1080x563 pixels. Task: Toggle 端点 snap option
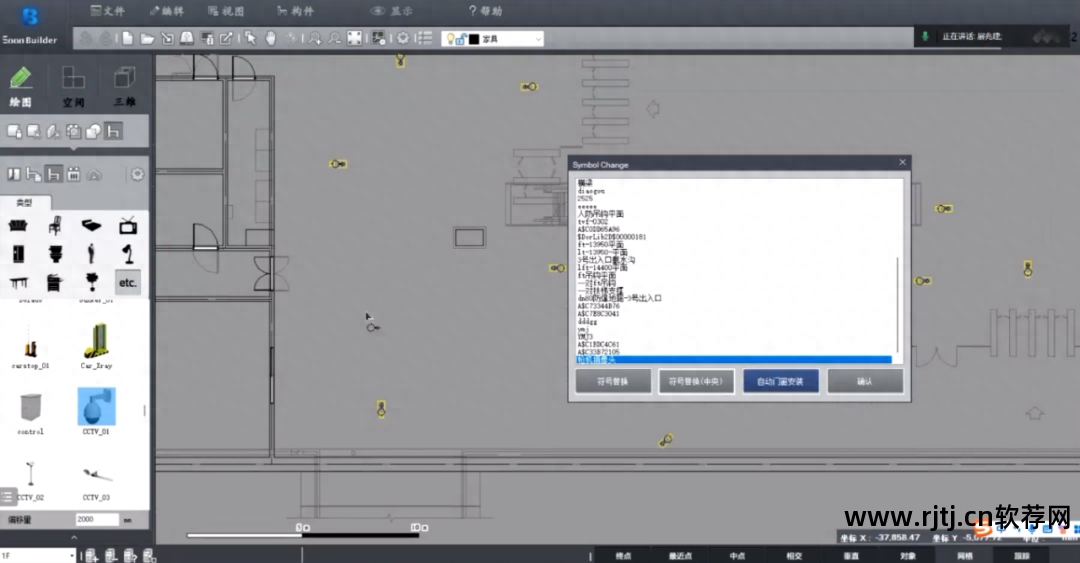pos(623,555)
